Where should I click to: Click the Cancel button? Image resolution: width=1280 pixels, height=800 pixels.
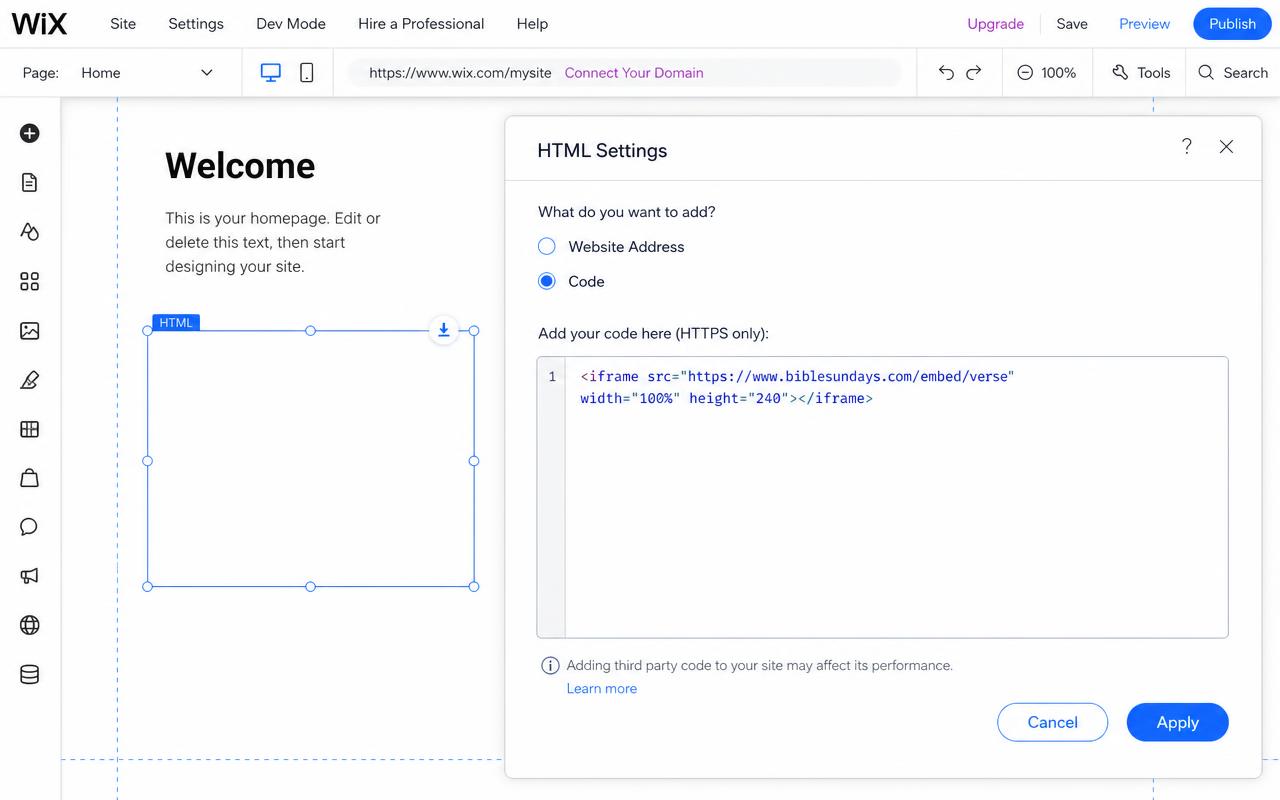[x=1053, y=722]
